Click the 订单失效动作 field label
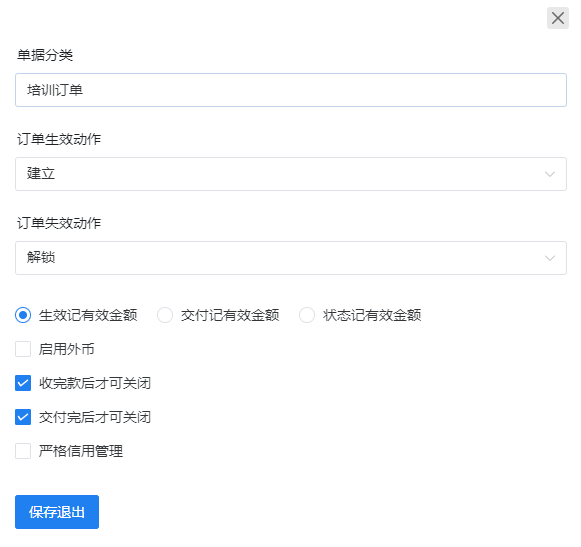The width and height of the screenshot is (581, 547). point(59,223)
